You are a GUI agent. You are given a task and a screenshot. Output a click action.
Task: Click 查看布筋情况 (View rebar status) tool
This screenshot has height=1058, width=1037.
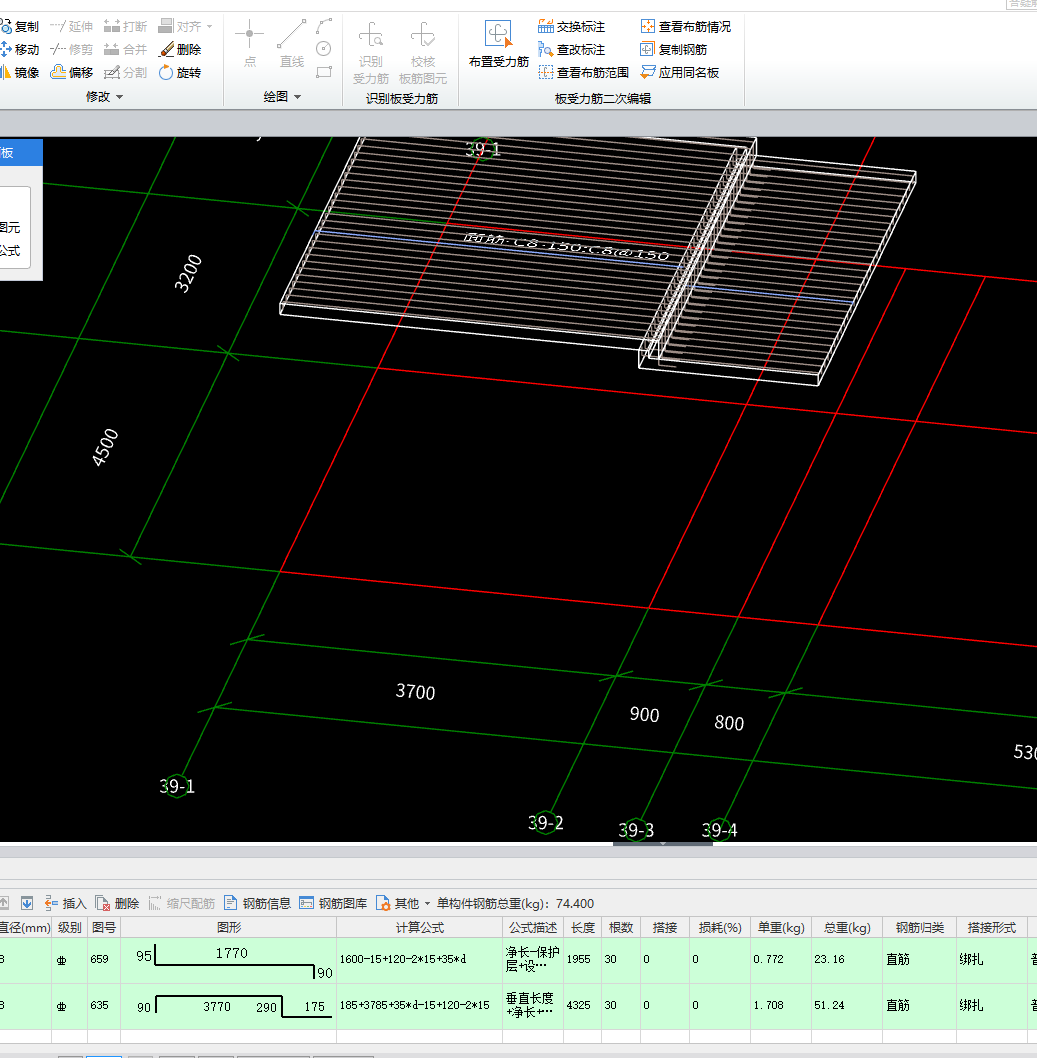pos(685,26)
